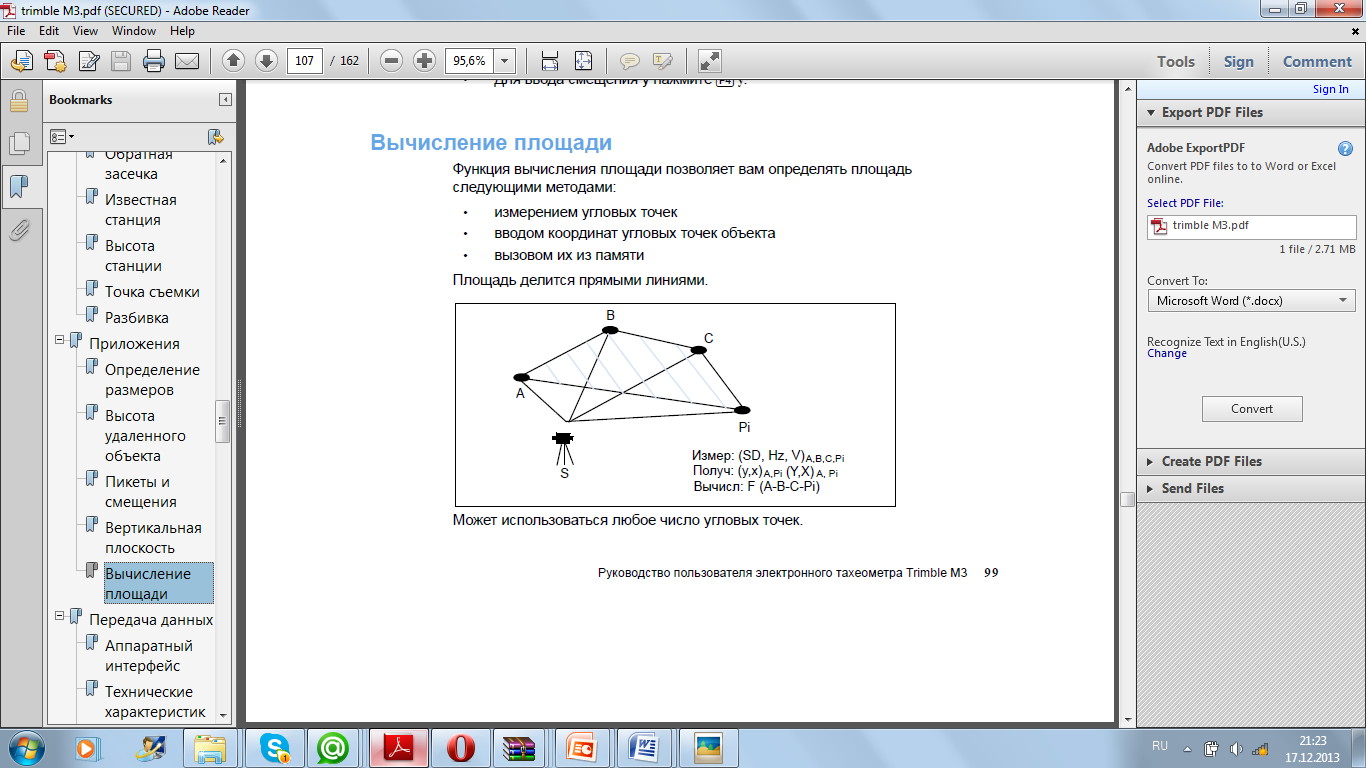The height and width of the screenshot is (768, 1366).
Task: Switch to Read Mode with arrows icon
Action: [708, 61]
